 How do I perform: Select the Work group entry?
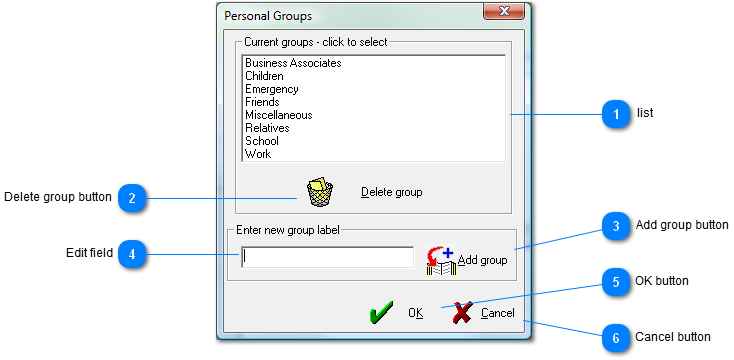(258, 154)
